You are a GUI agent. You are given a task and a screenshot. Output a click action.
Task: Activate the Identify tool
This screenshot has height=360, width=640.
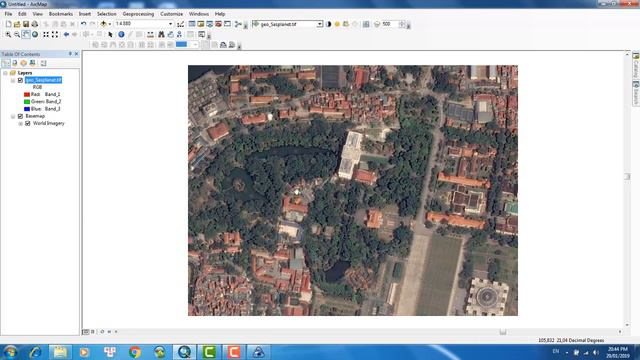pos(121,35)
